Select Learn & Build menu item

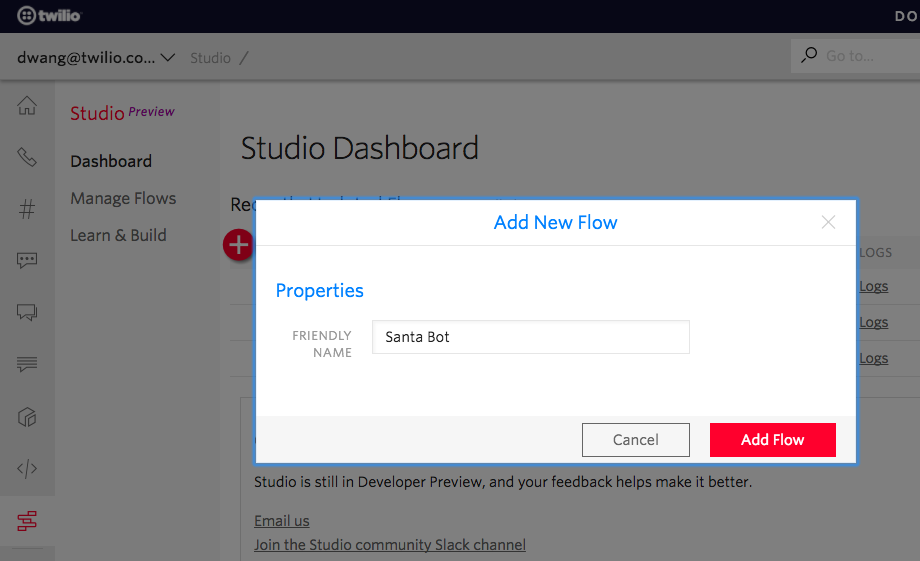pyautogui.click(x=119, y=235)
